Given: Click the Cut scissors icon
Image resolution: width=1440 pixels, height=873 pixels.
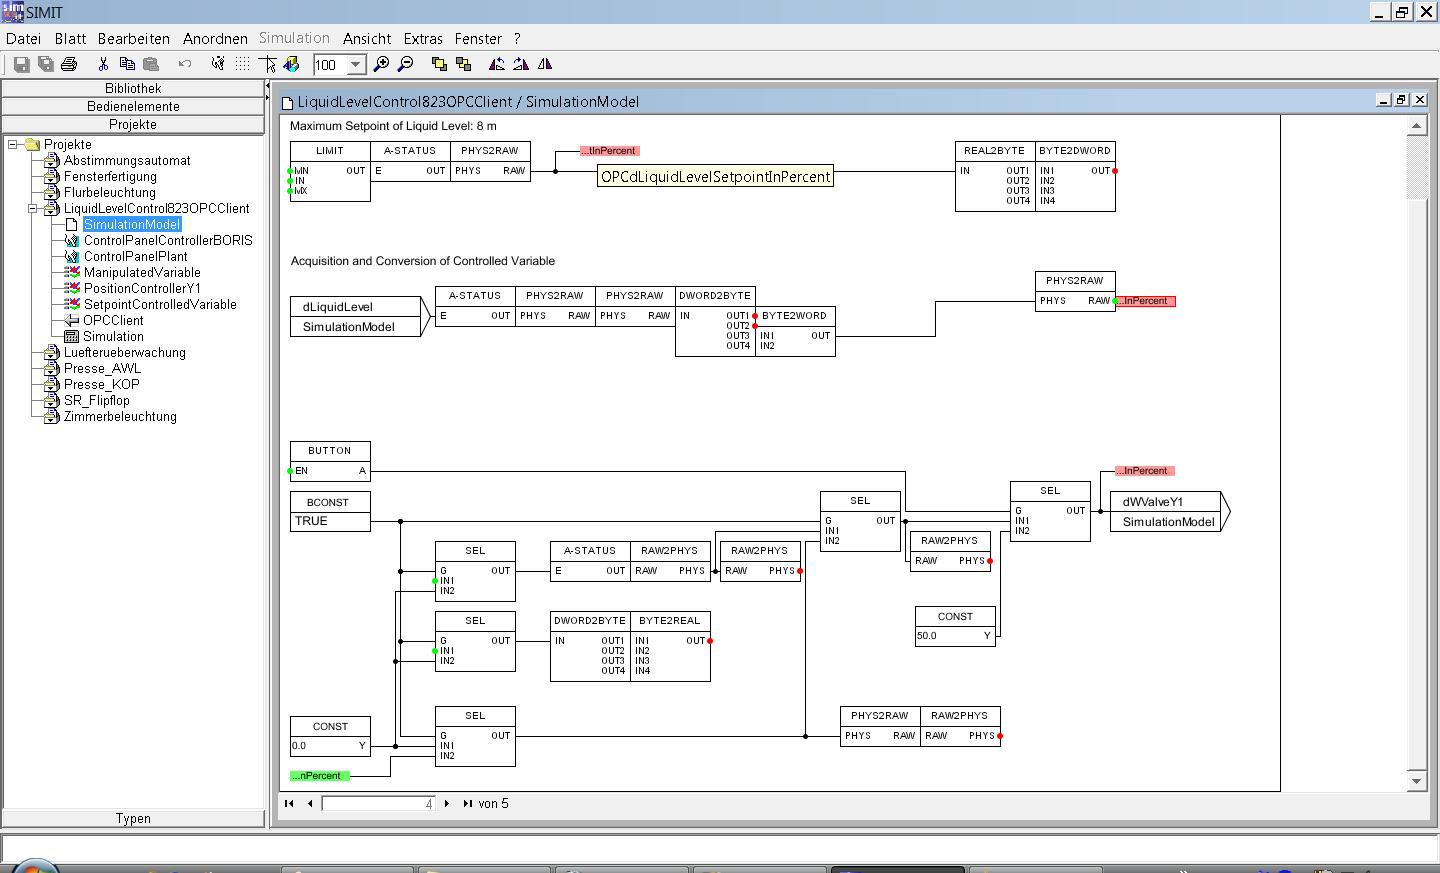Looking at the screenshot, I should (x=103, y=64).
